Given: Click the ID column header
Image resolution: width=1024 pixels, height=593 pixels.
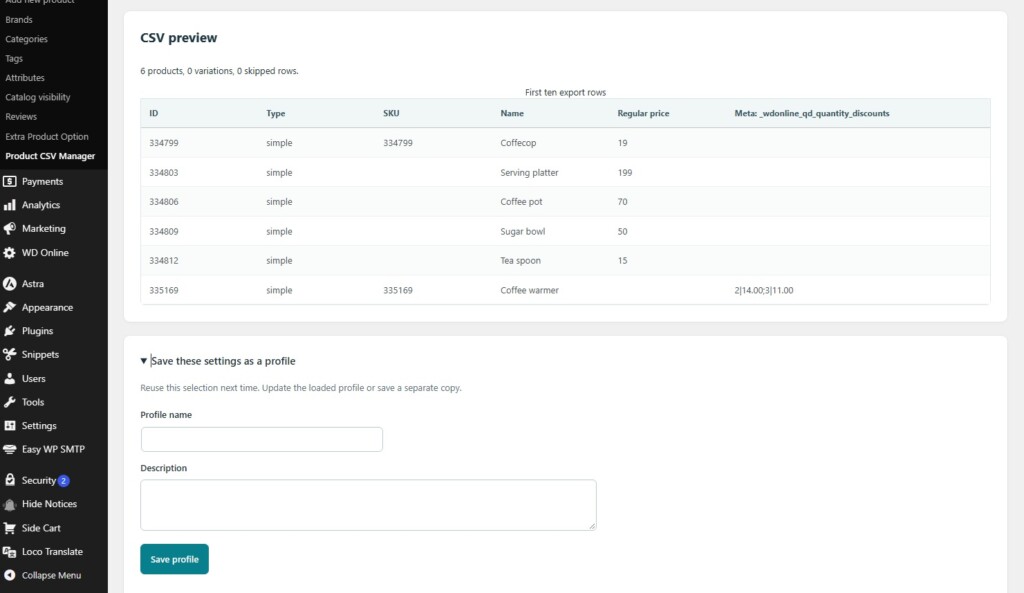Looking at the screenshot, I should tap(153, 114).
